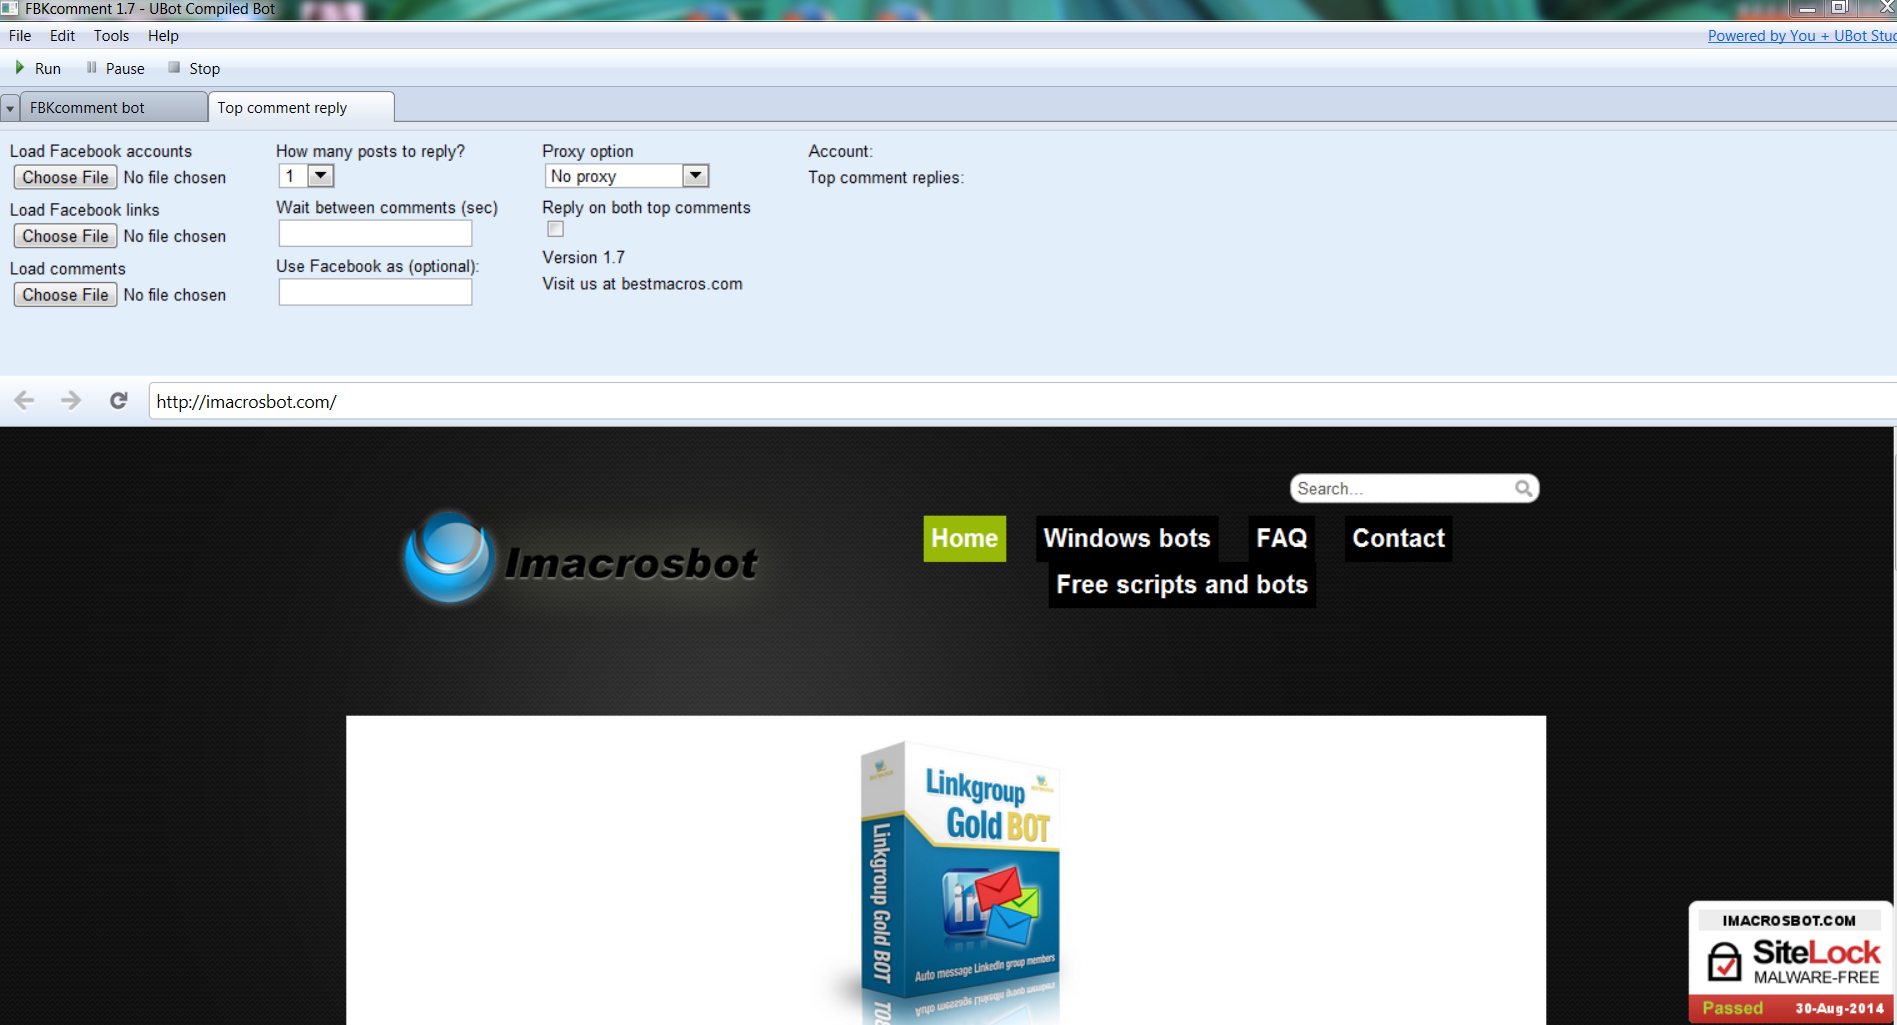Focus the Wait between comments field
Image resolution: width=1897 pixels, height=1025 pixels.
click(375, 233)
